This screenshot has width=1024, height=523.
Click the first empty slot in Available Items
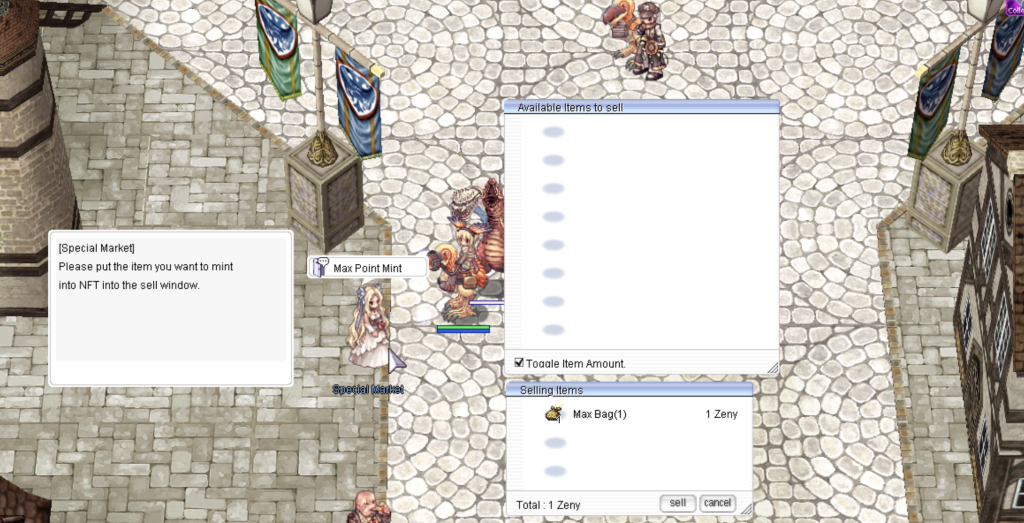[x=553, y=132]
